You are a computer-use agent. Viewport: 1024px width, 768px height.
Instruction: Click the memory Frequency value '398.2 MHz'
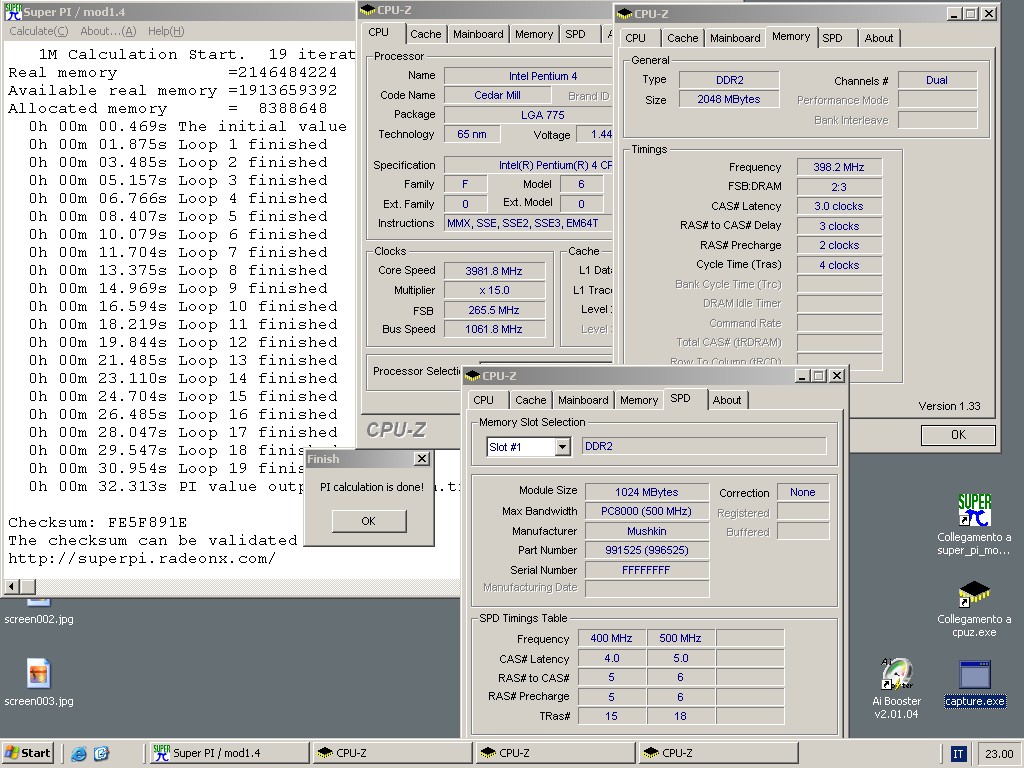839,167
